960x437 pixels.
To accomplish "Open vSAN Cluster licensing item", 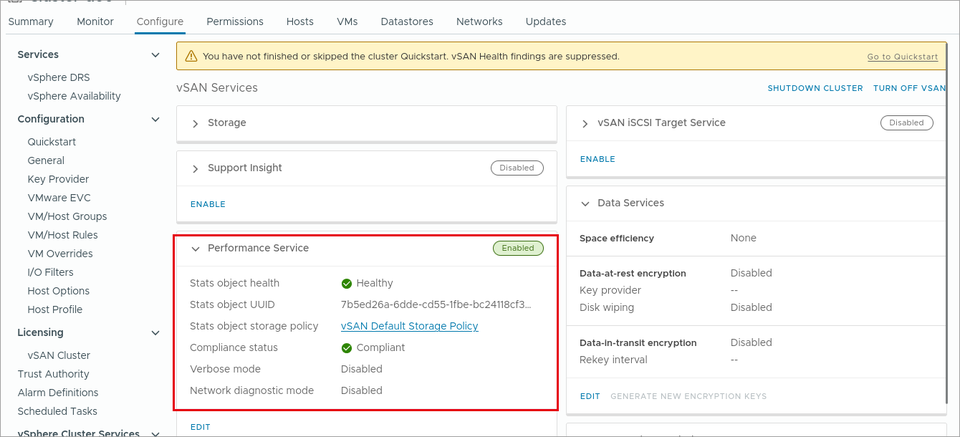I will (x=59, y=356).
